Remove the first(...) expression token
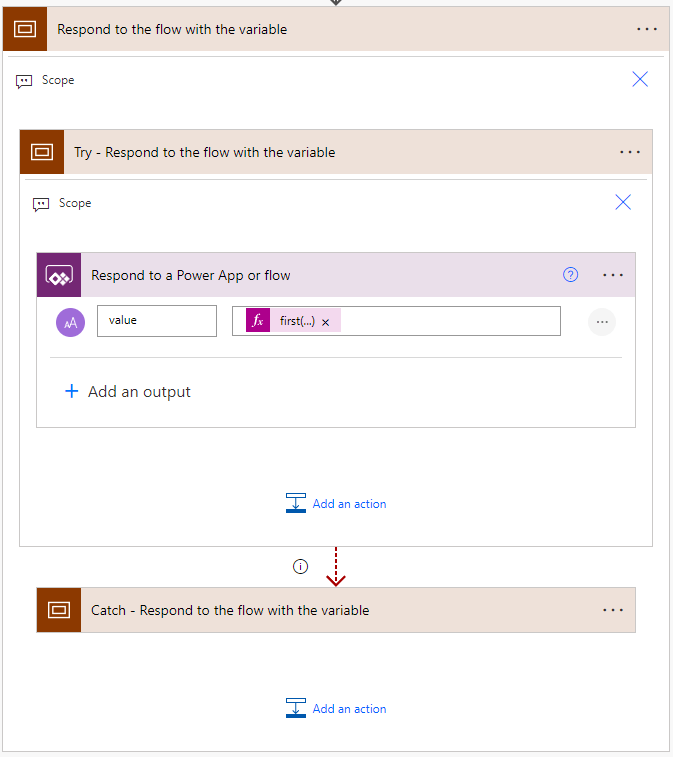The image size is (673, 757). 326,322
